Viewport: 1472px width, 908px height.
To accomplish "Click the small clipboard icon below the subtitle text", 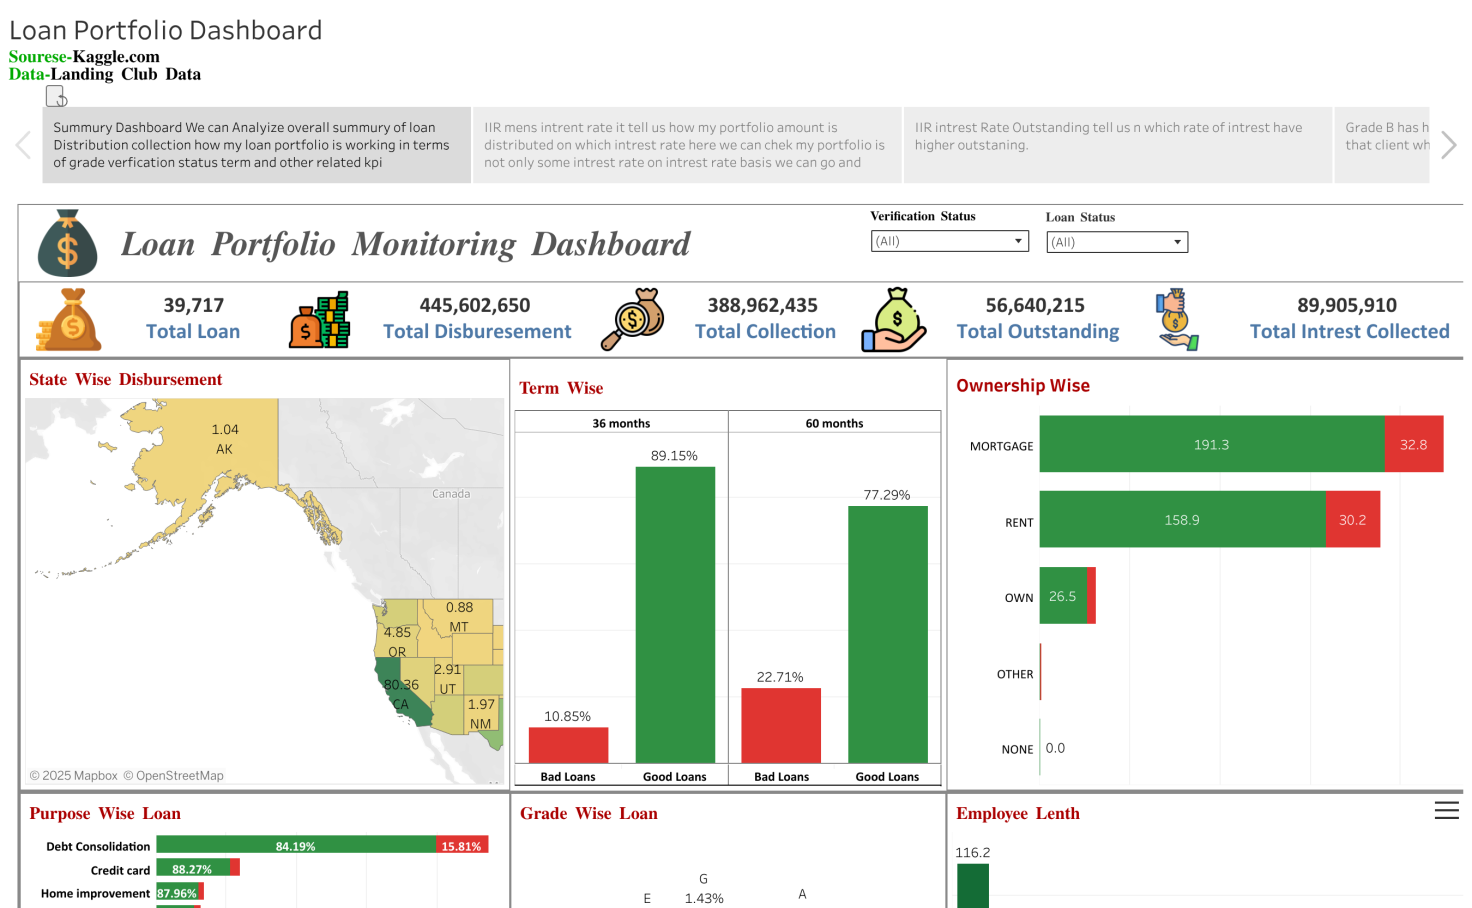I will tap(54, 95).
